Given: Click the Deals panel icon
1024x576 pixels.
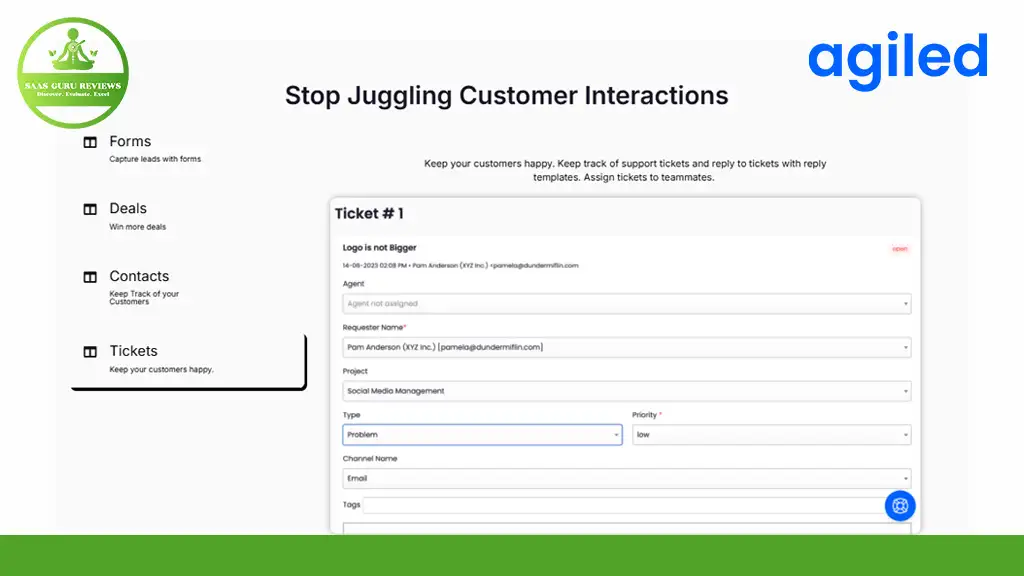Looking at the screenshot, I should coord(90,210).
